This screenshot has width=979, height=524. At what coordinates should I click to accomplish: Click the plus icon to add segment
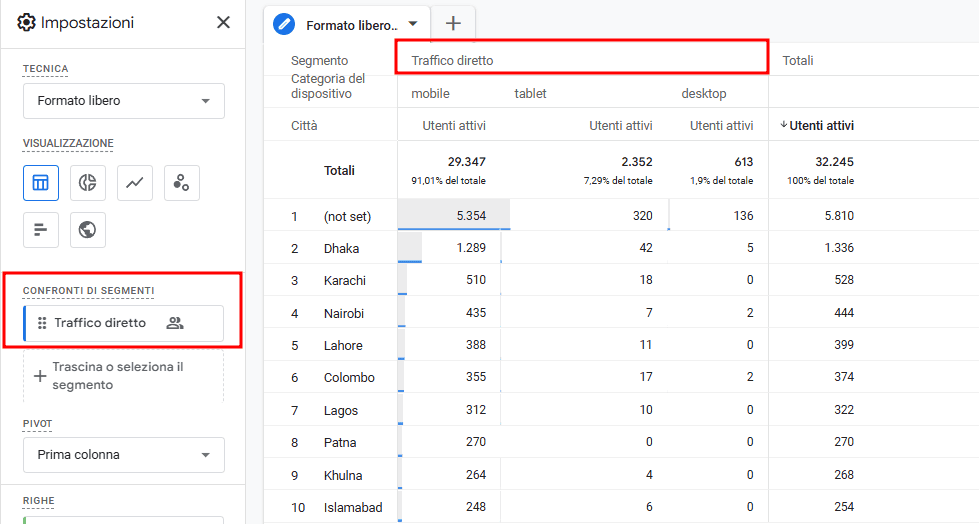(x=39, y=376)
